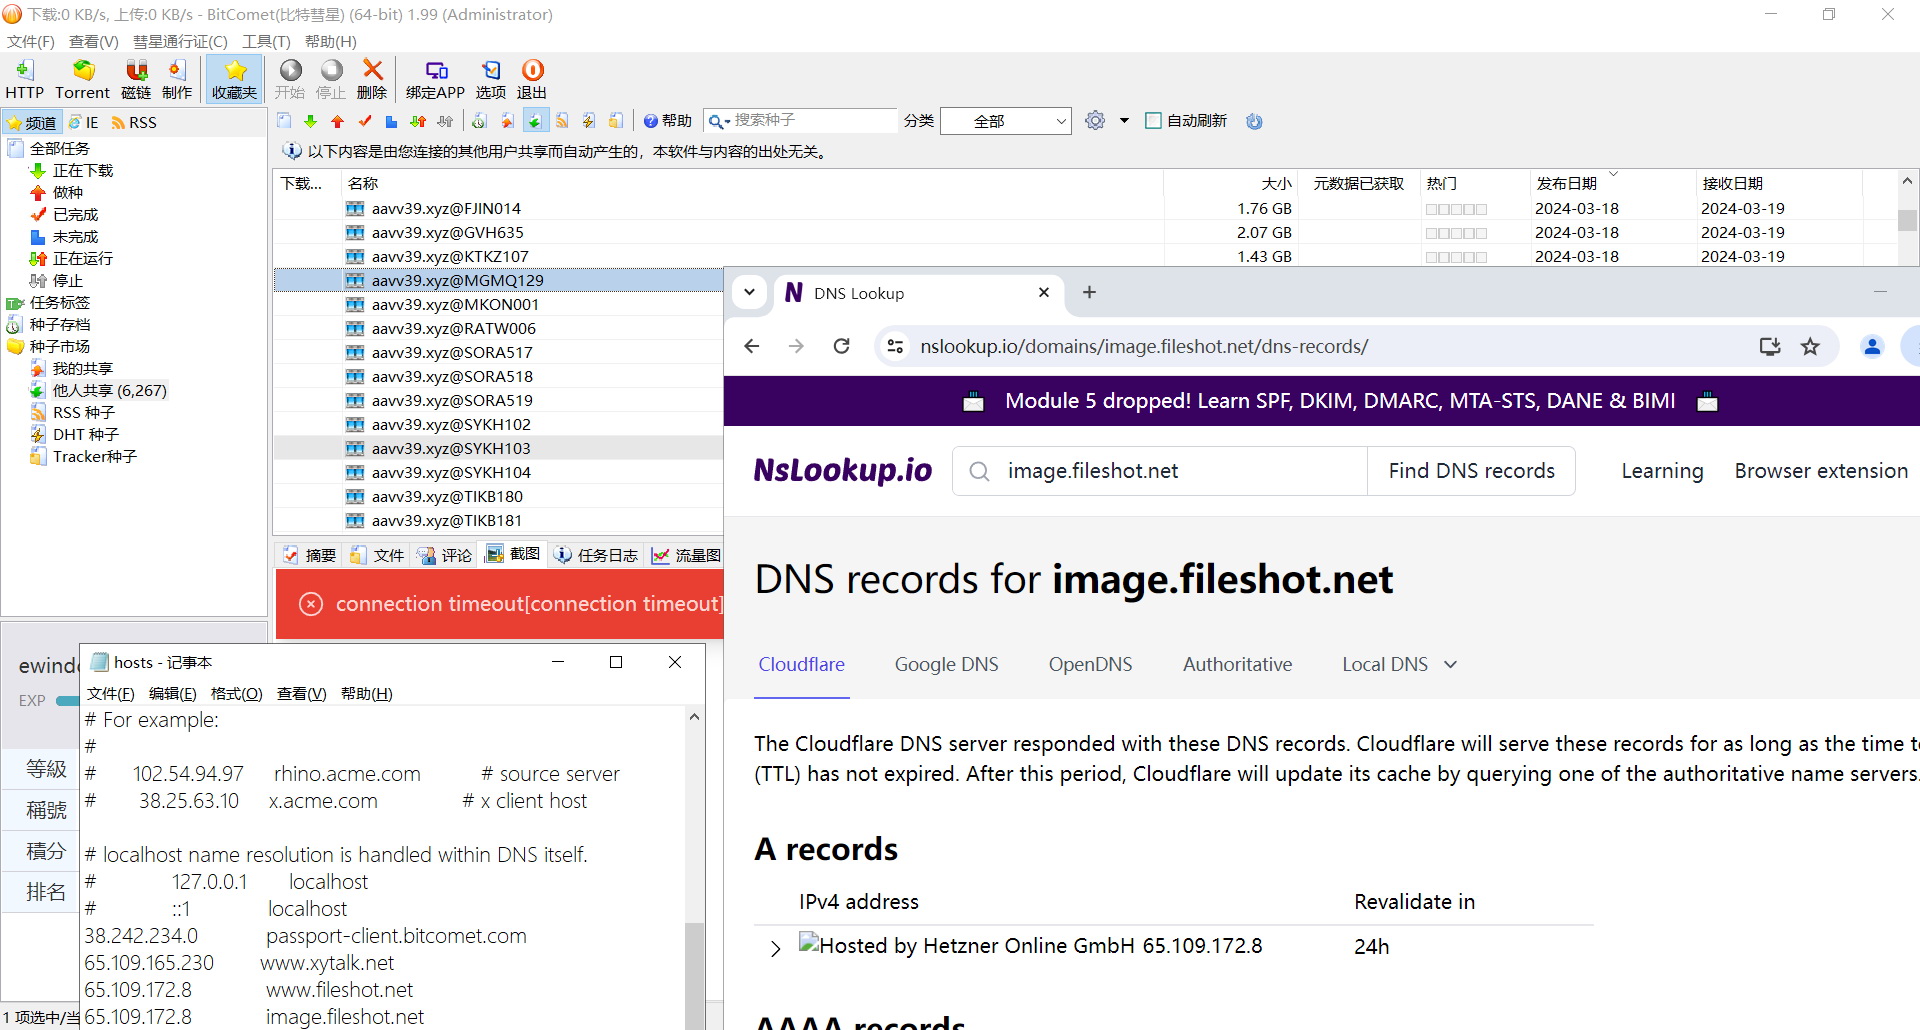
Task: Click the 退出 exit icon
Action: coord(532,79)
